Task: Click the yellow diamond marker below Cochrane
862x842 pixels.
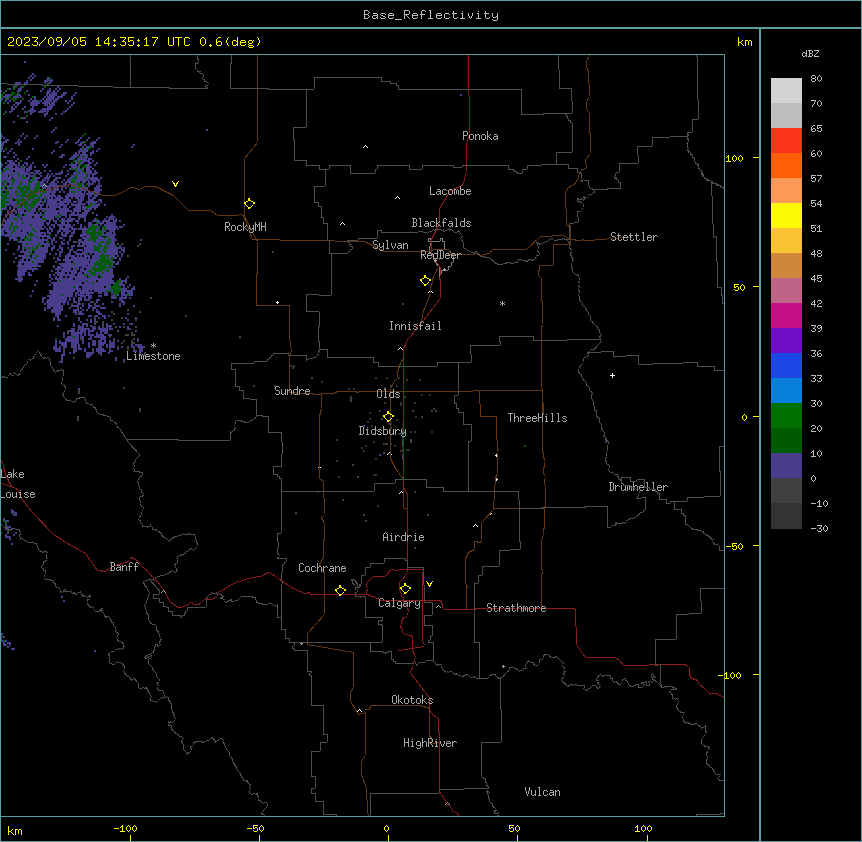Action: 340,590
